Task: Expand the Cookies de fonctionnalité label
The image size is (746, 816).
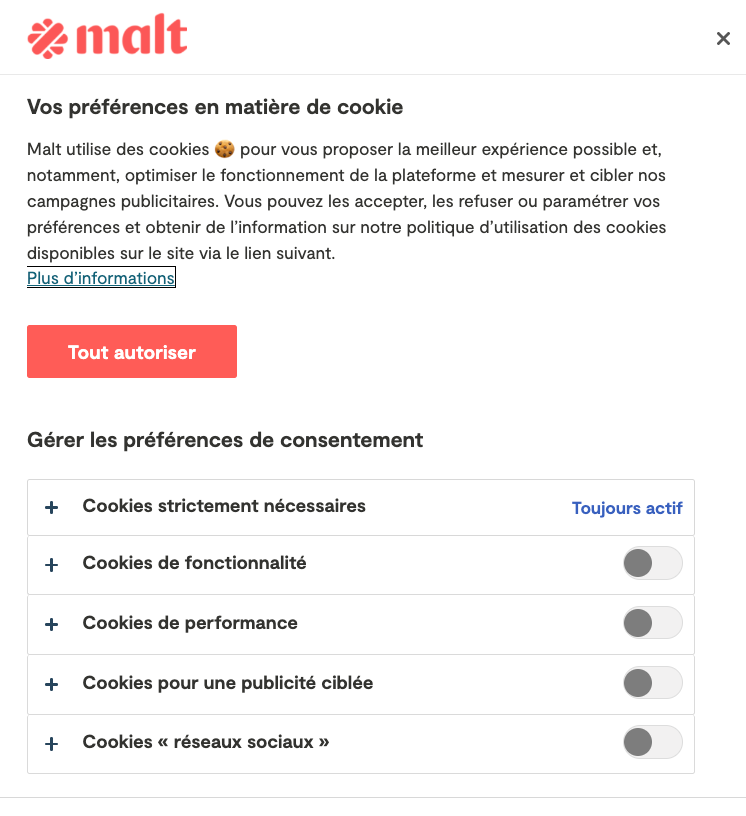Action: 194,563
